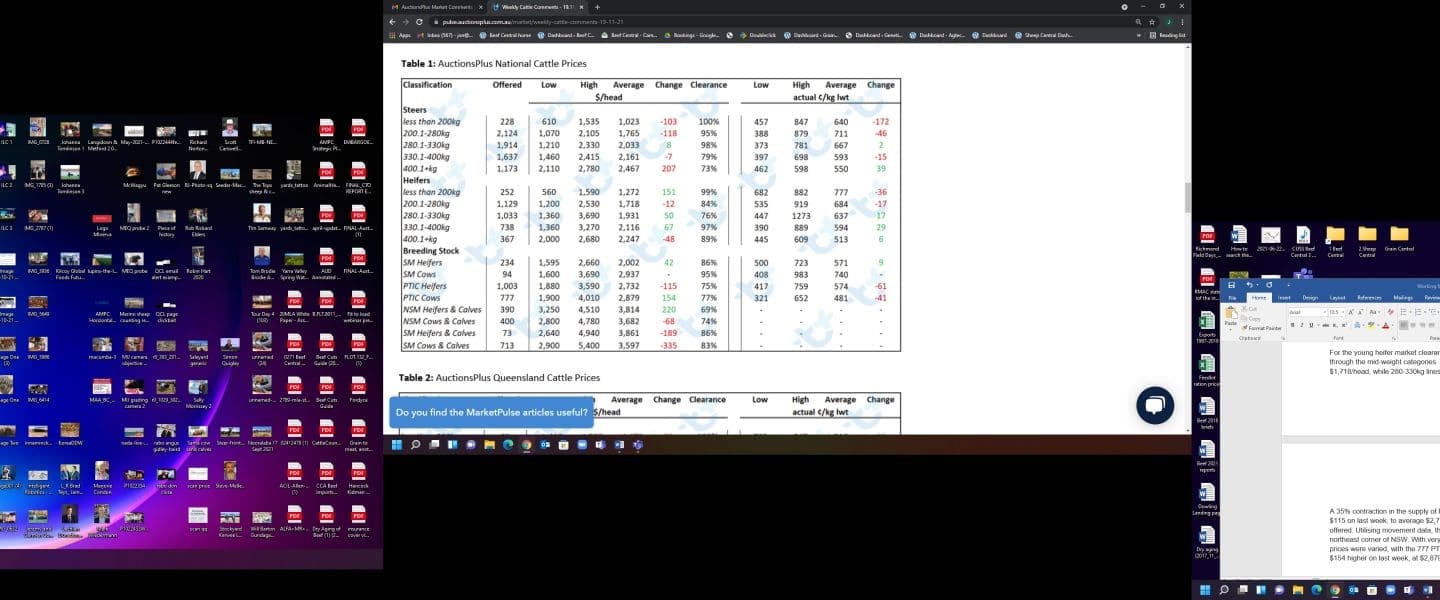Open Microsoft Edge from middle taskbar
Viewport: 1440px width, 600px height.
click(508, 444)
